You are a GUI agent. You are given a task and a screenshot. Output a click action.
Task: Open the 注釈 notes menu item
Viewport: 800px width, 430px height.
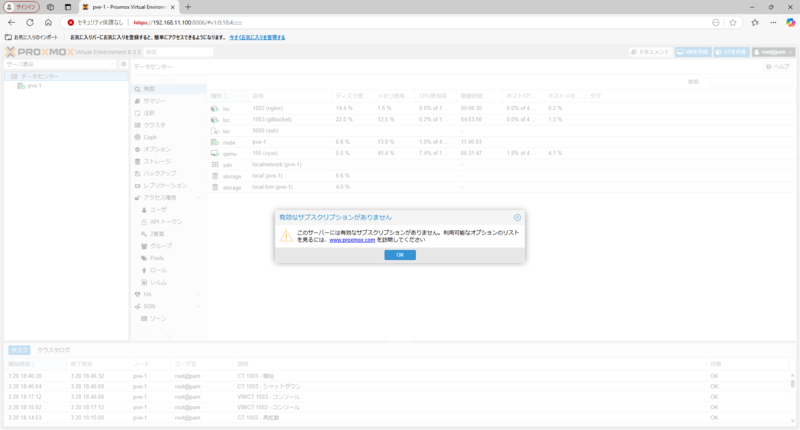click(x=168, y=113)
